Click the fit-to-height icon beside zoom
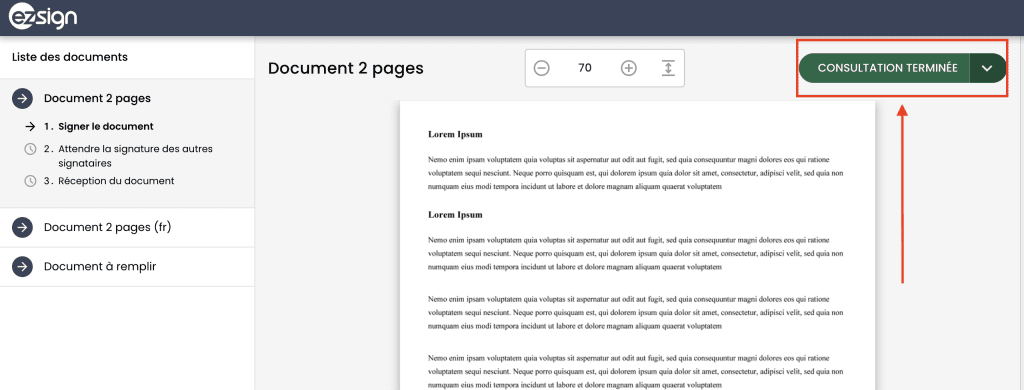The image size is (1024, 390). 667,68
